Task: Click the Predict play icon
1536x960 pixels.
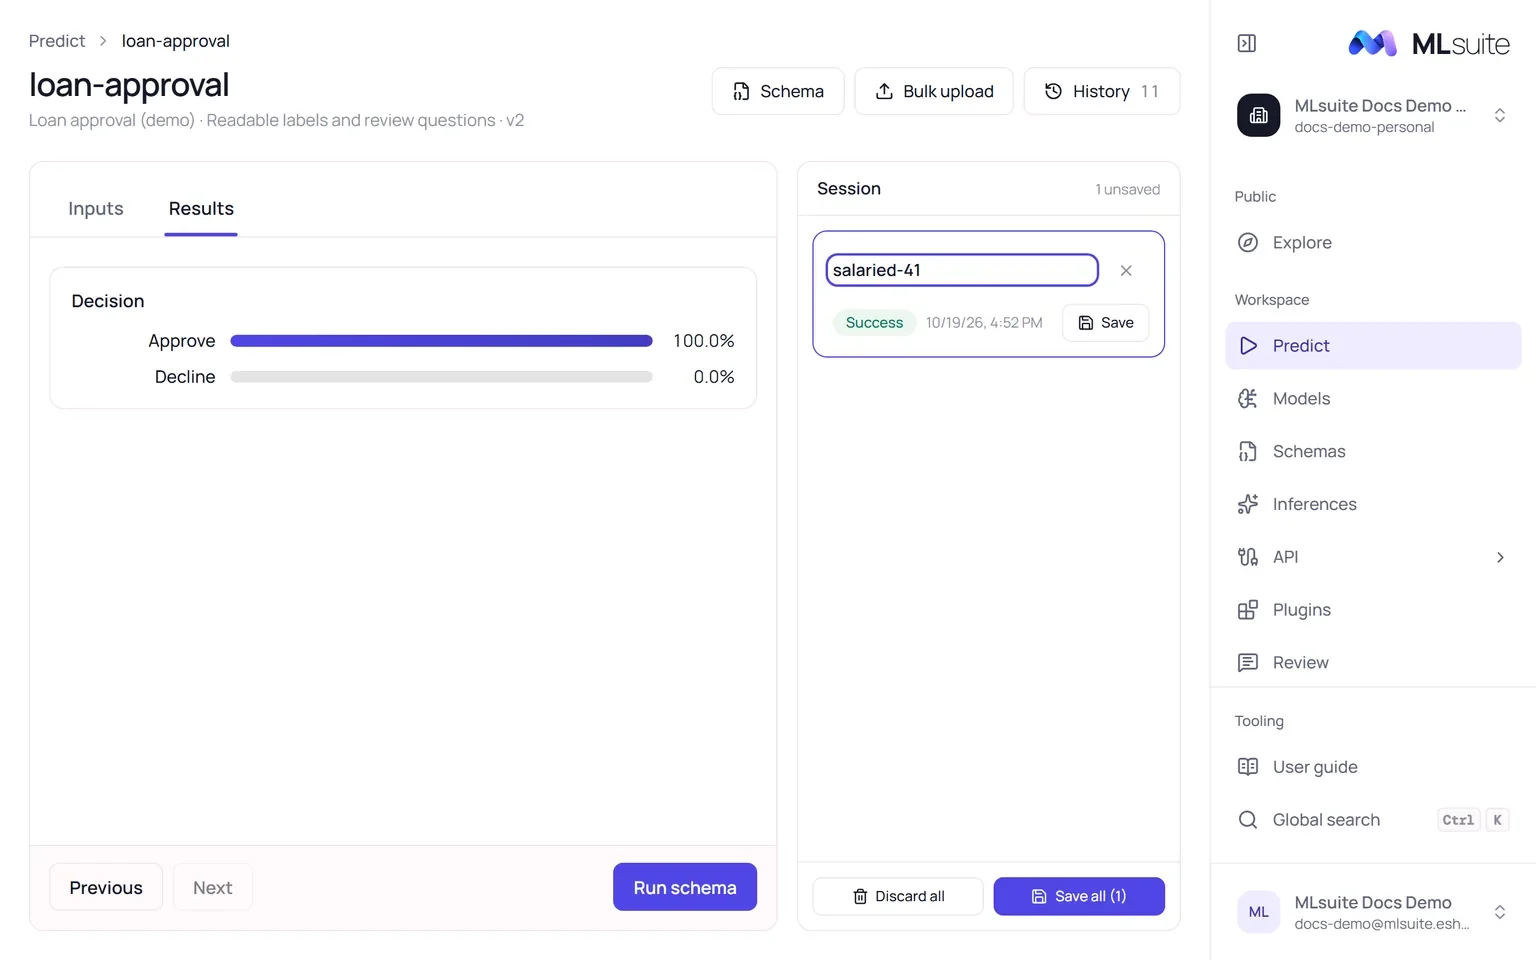Action: pos(1248,346)
